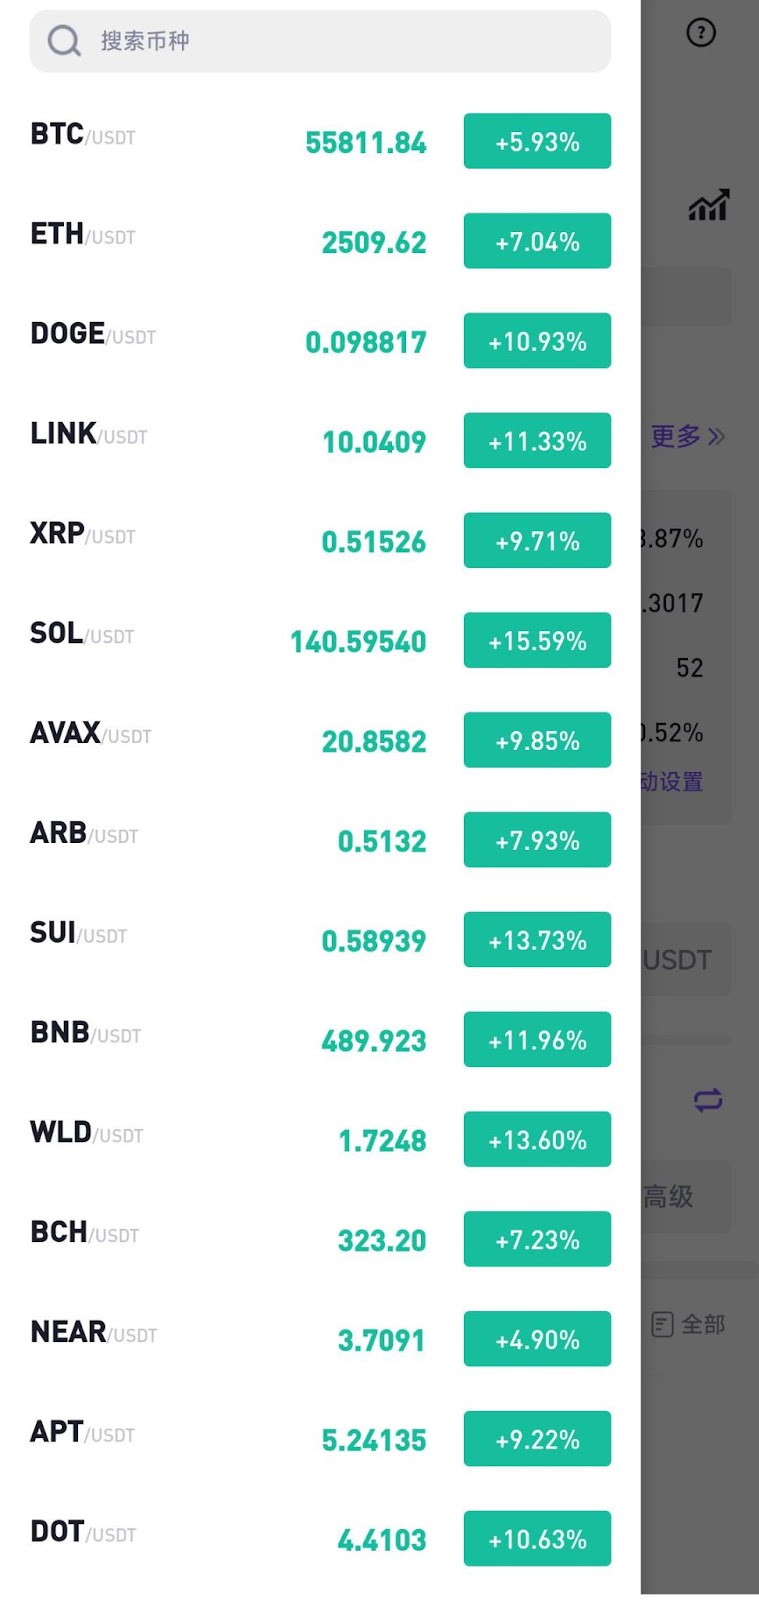Screen dimensions: 759x1600
Task: Select the BTC/USDT trading pair
Action: [x=83, y=135]
